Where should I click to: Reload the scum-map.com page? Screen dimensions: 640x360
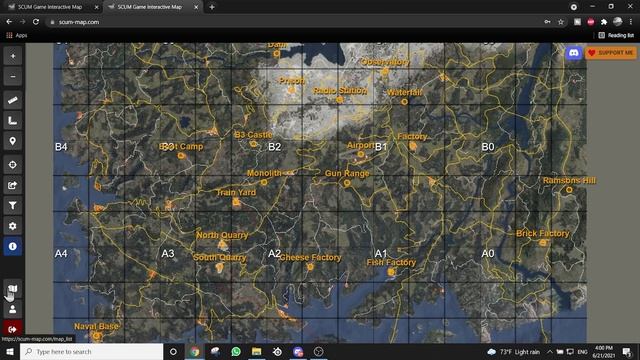click(36, 22)
